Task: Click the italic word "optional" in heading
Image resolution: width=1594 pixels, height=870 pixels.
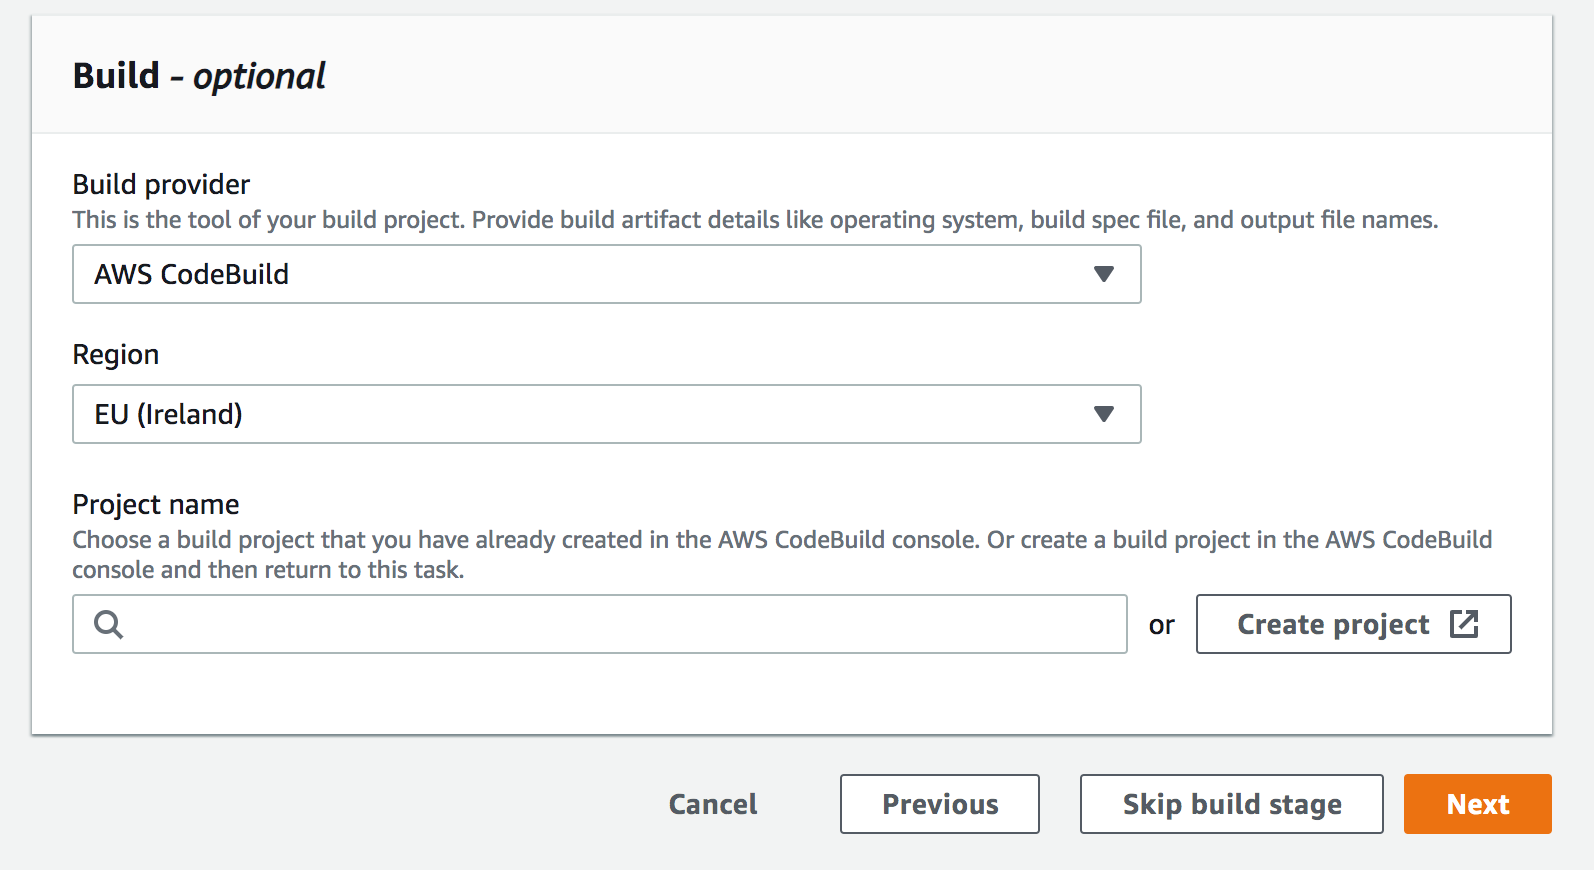Action: (x=259, y=76)
